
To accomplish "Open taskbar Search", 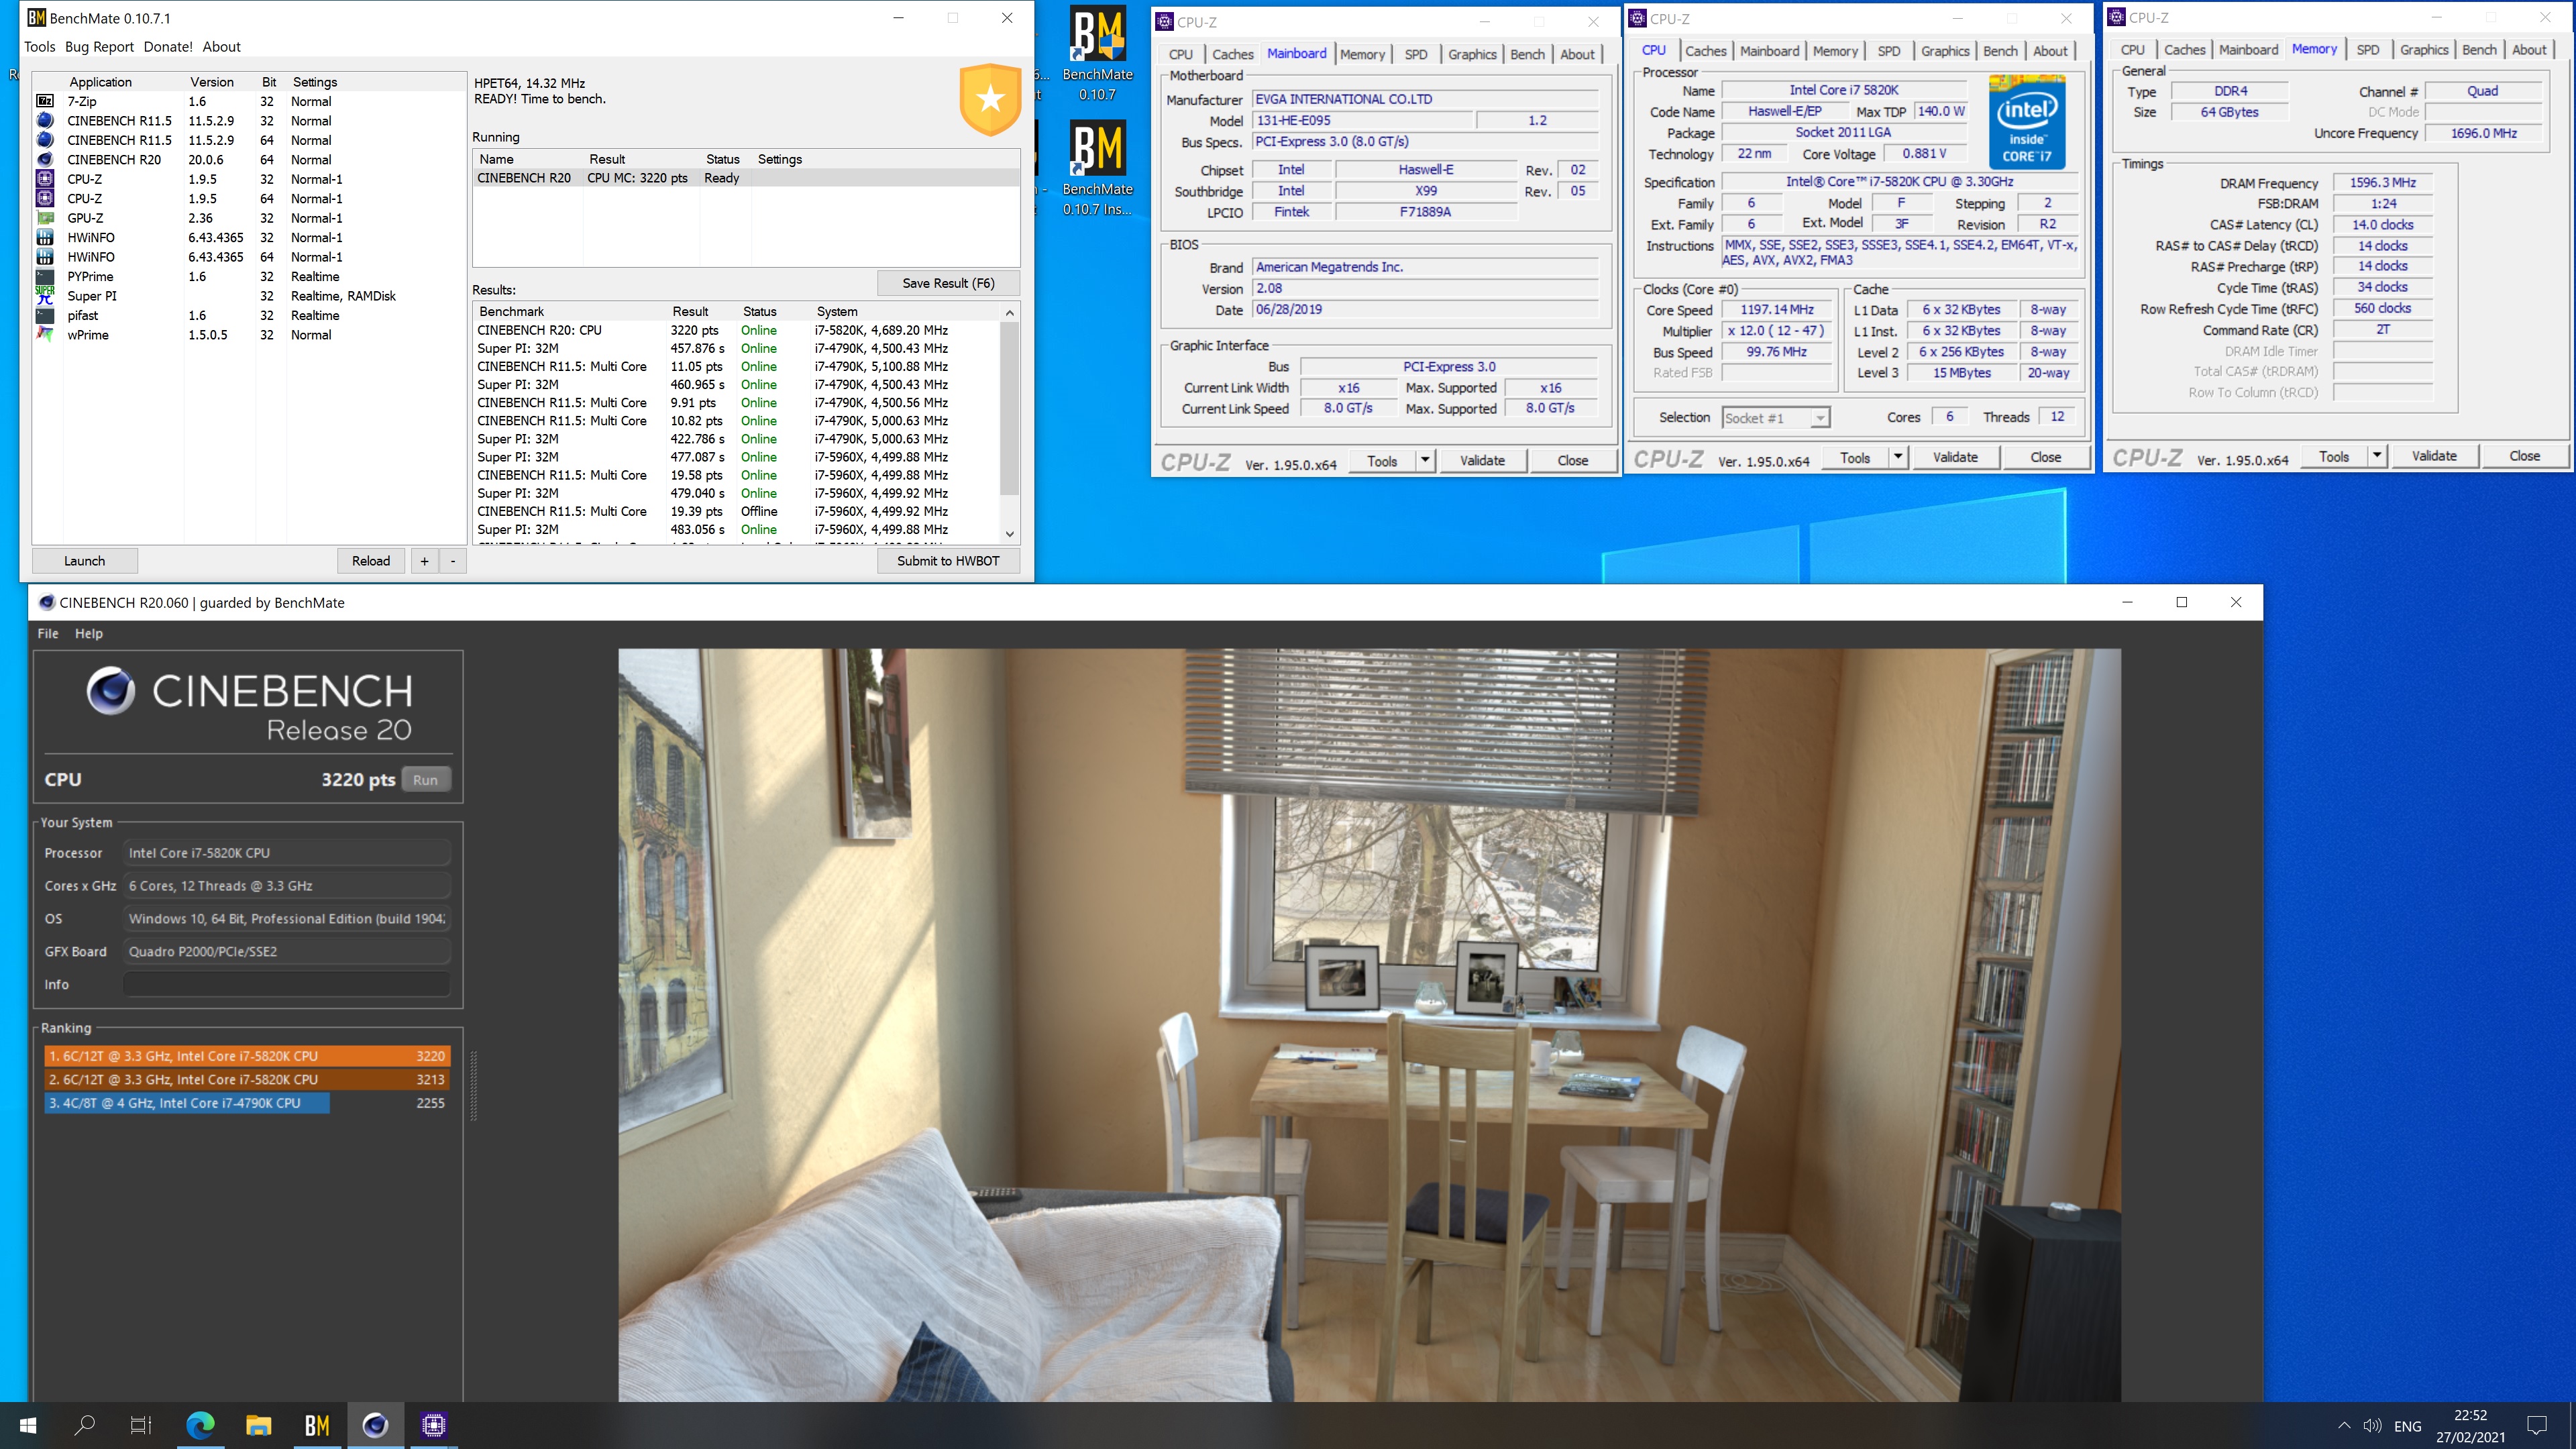I will click(x=85, y=1425).
